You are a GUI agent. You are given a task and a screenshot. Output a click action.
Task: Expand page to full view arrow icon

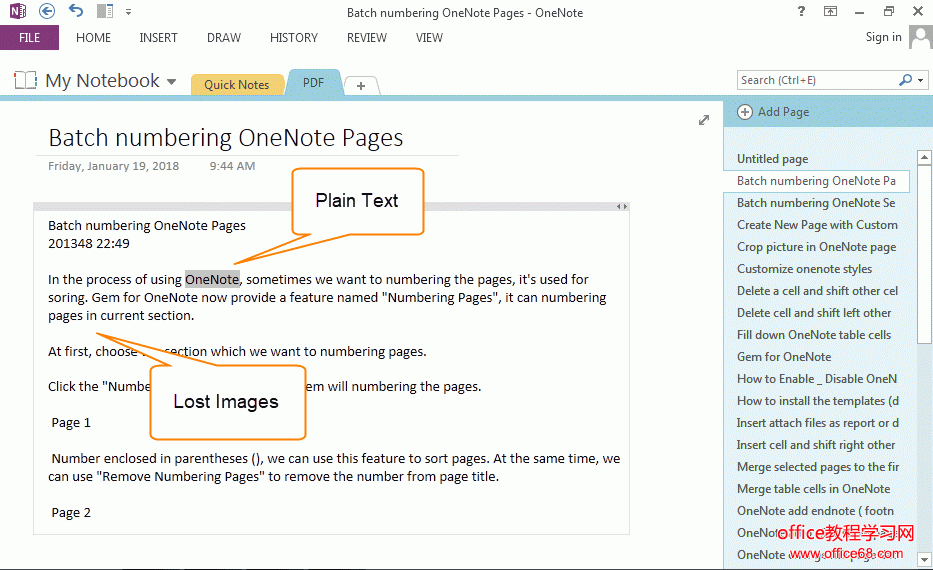[x=704, y=120]
